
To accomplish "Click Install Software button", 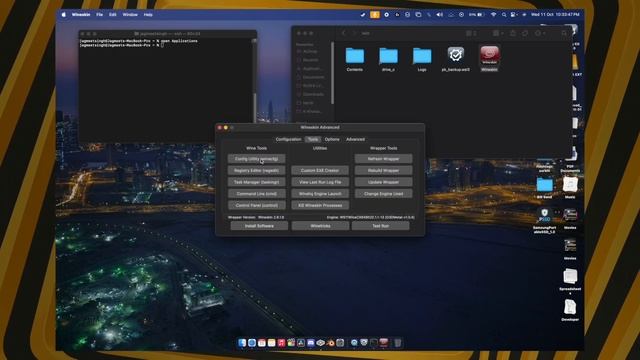I will pyautogui.click(x=259, y=226).
